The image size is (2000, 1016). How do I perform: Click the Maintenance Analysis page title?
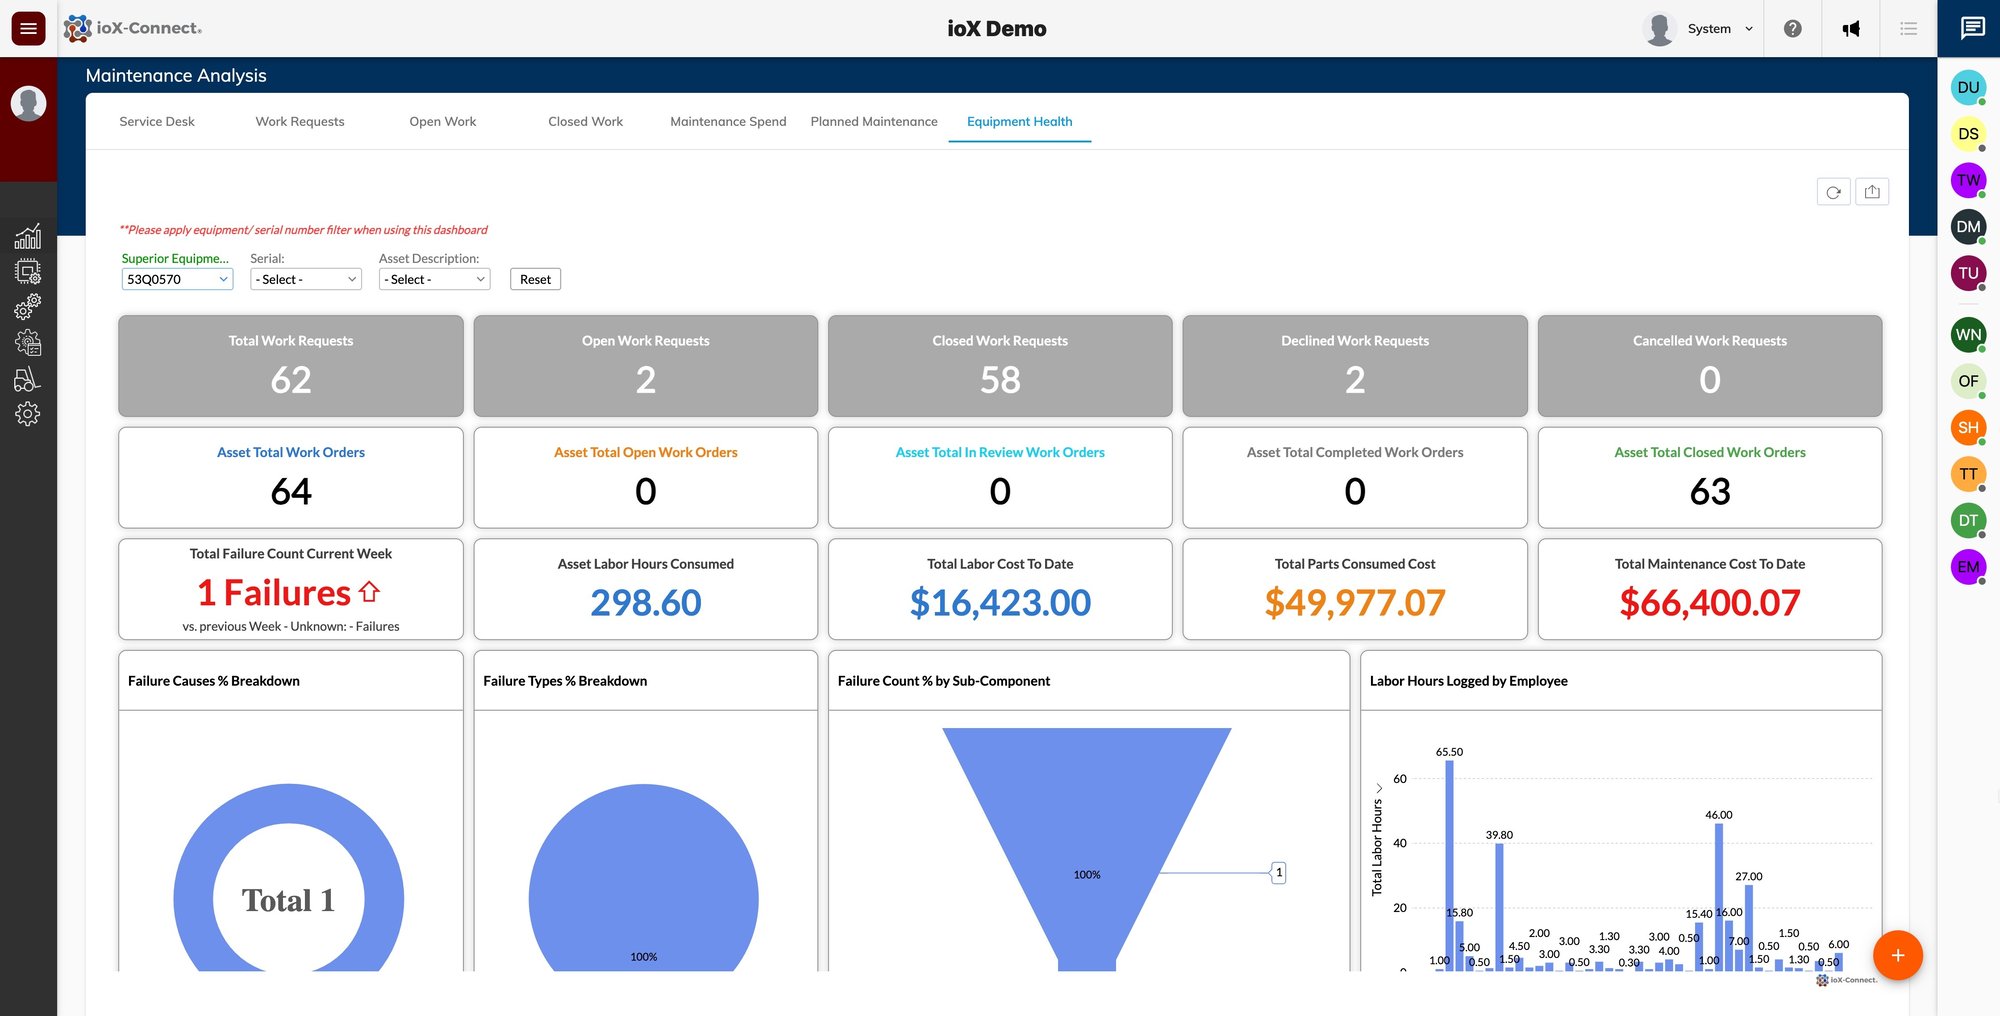coord(176,75)
